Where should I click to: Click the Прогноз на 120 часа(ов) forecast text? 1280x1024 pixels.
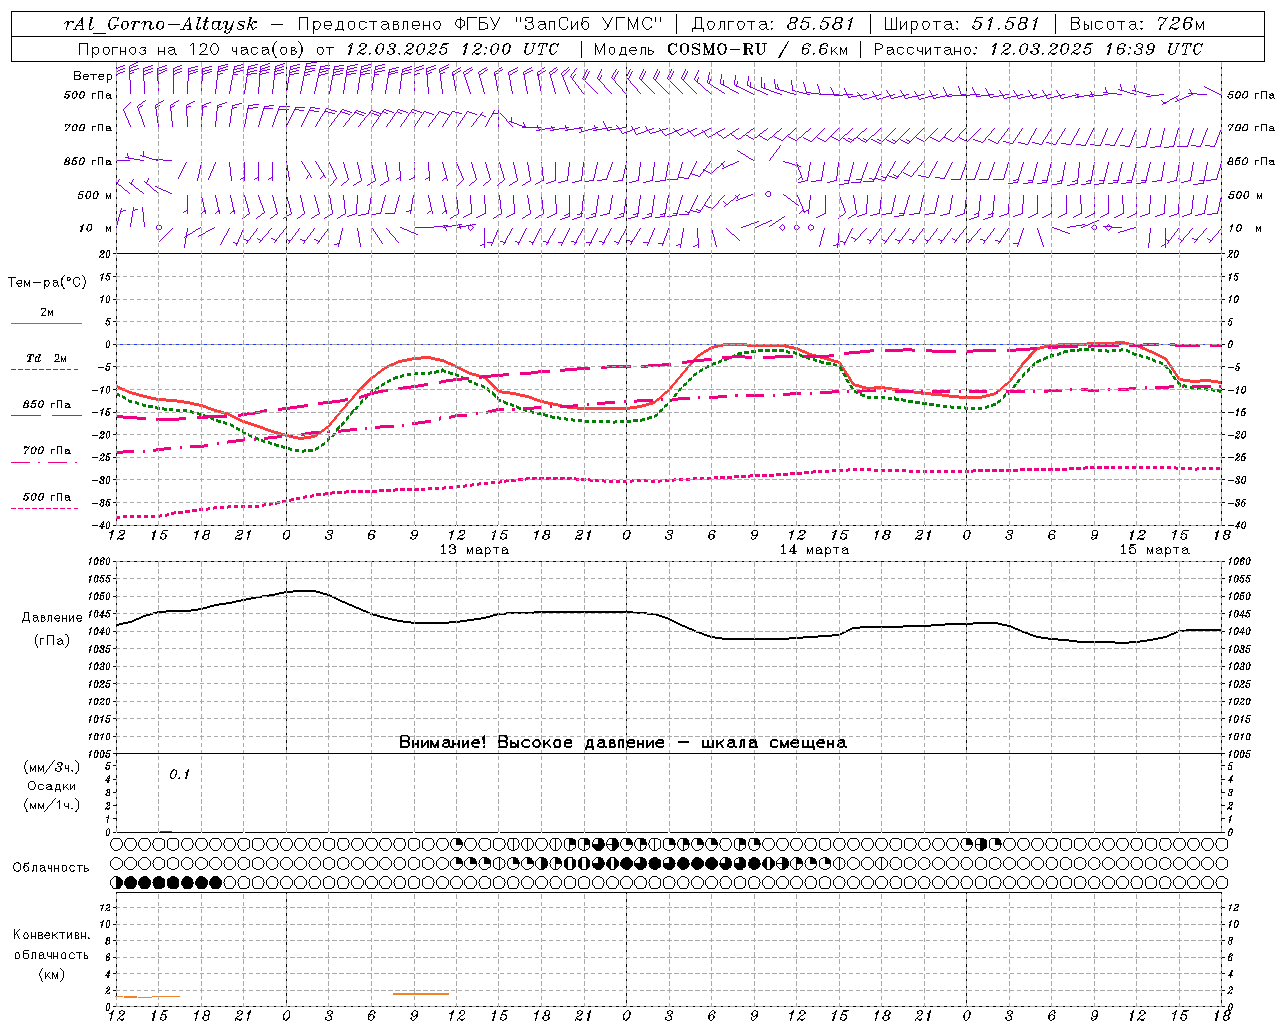coord(193,49)
